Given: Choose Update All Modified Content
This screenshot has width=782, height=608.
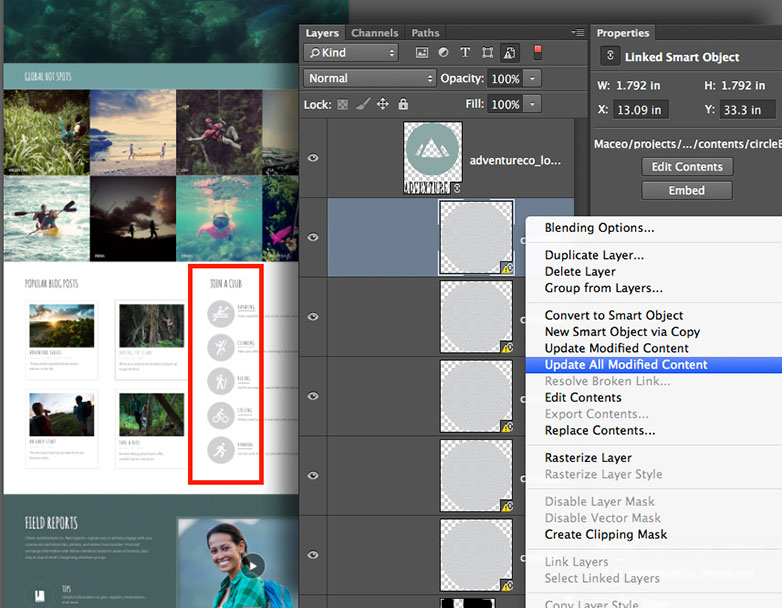Looking at the screenshot, I should click(x=653, y=365).
